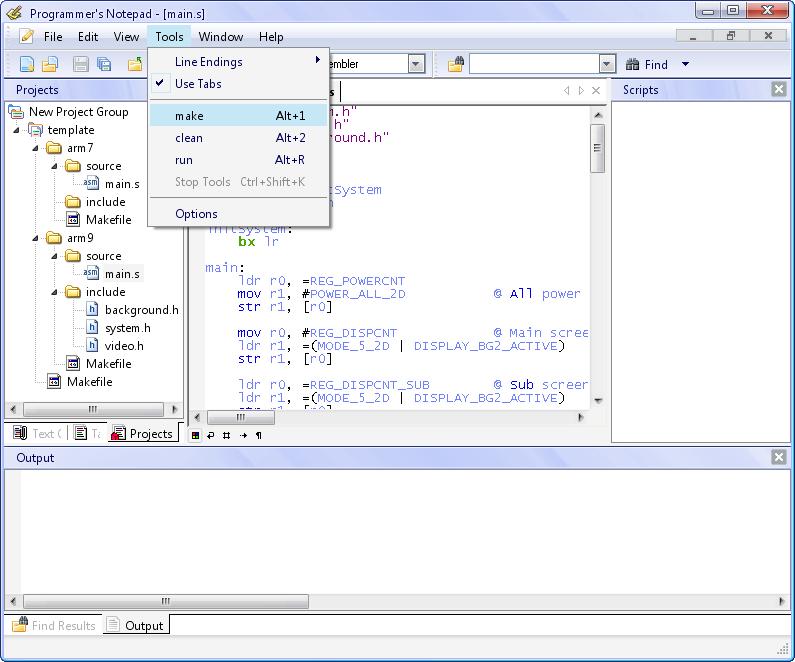
Task: Toggle the Use Tabs option
Action: click(x=198, y=84)
